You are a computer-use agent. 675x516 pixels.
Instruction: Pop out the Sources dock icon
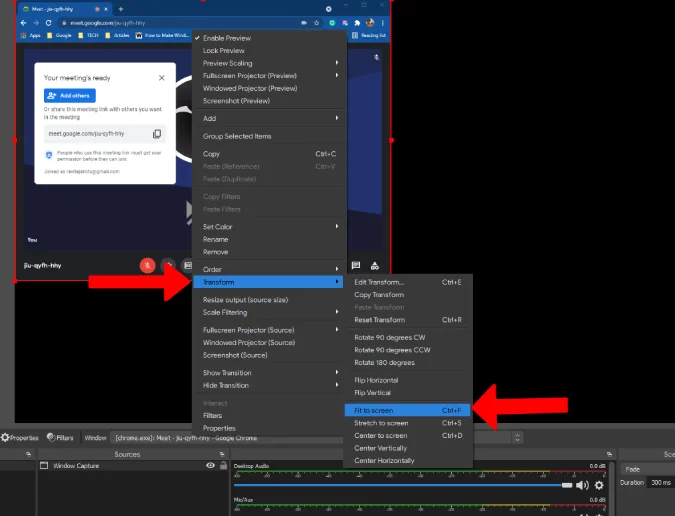coord(222,454)
